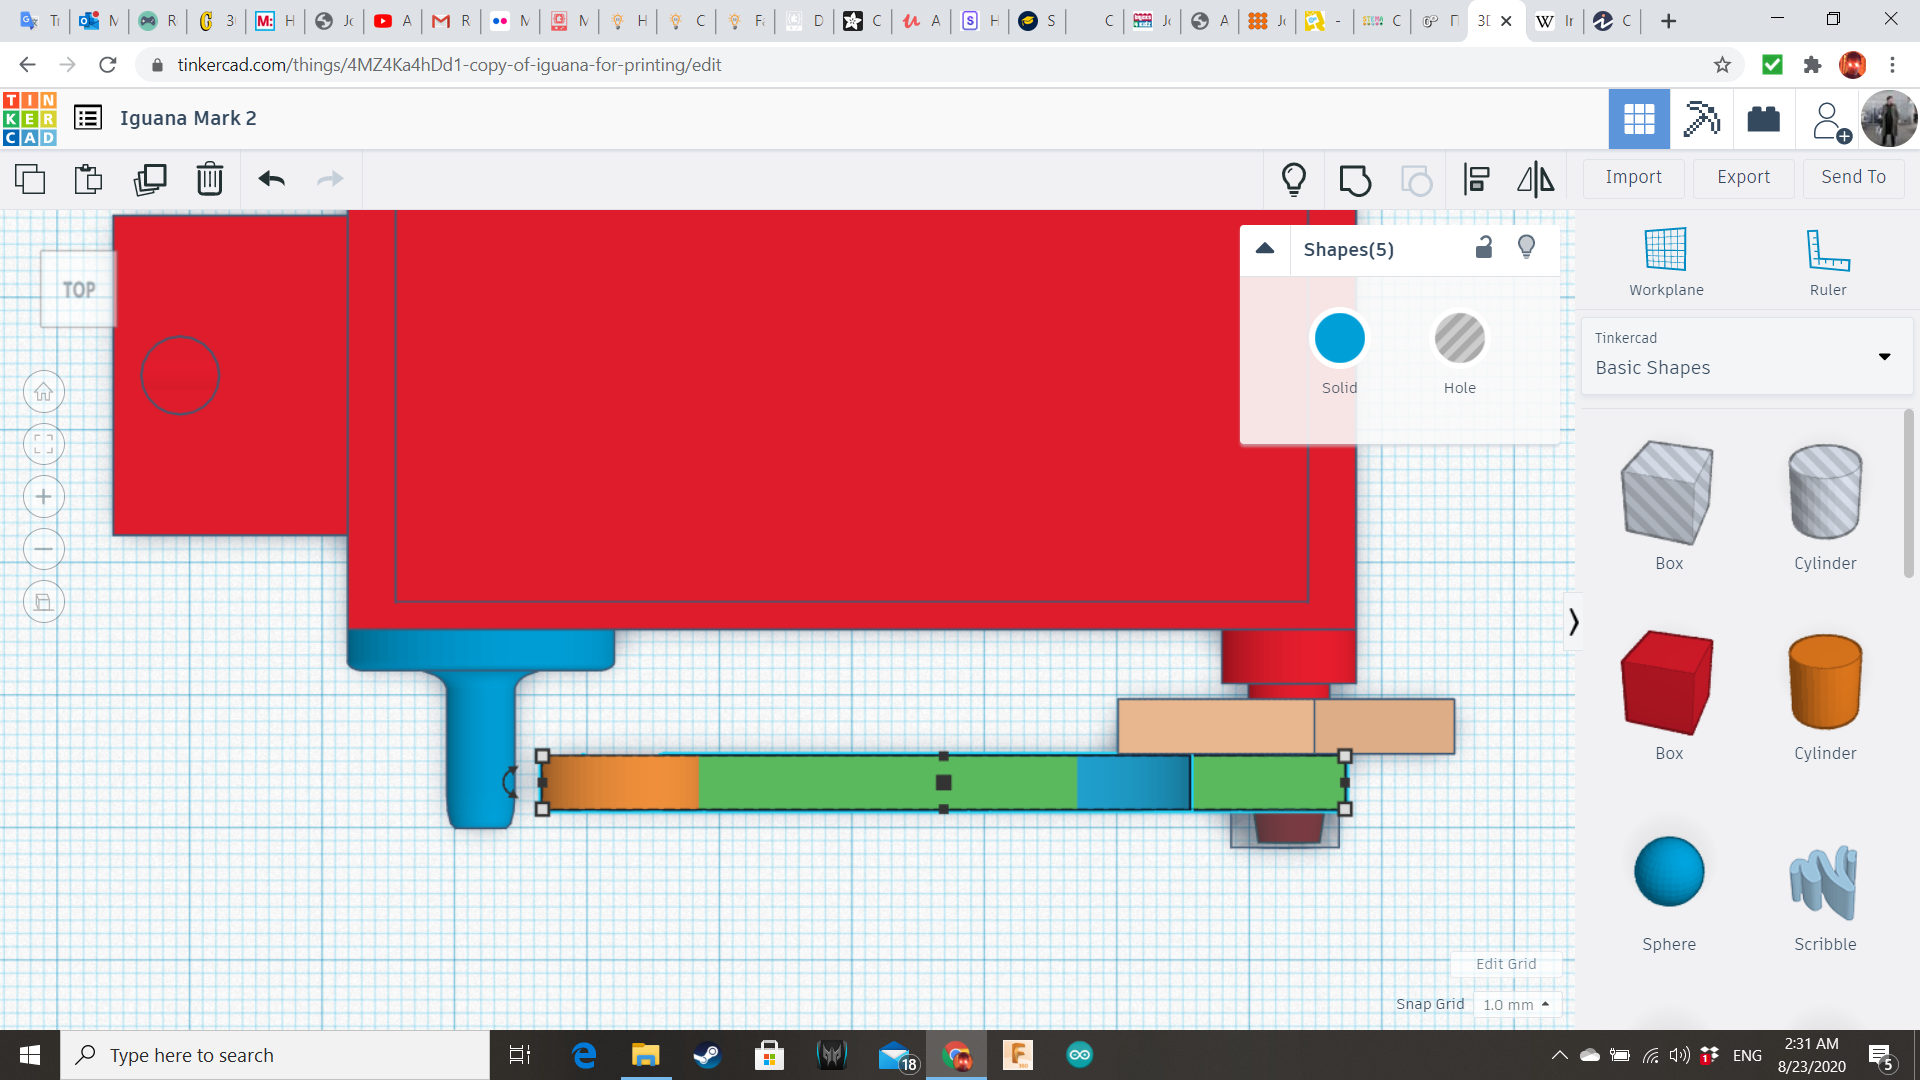The height and width of the screenshot is (1080, 1920).
Task: Switch to orthographic view toggle
Action: tap(44, 602)
